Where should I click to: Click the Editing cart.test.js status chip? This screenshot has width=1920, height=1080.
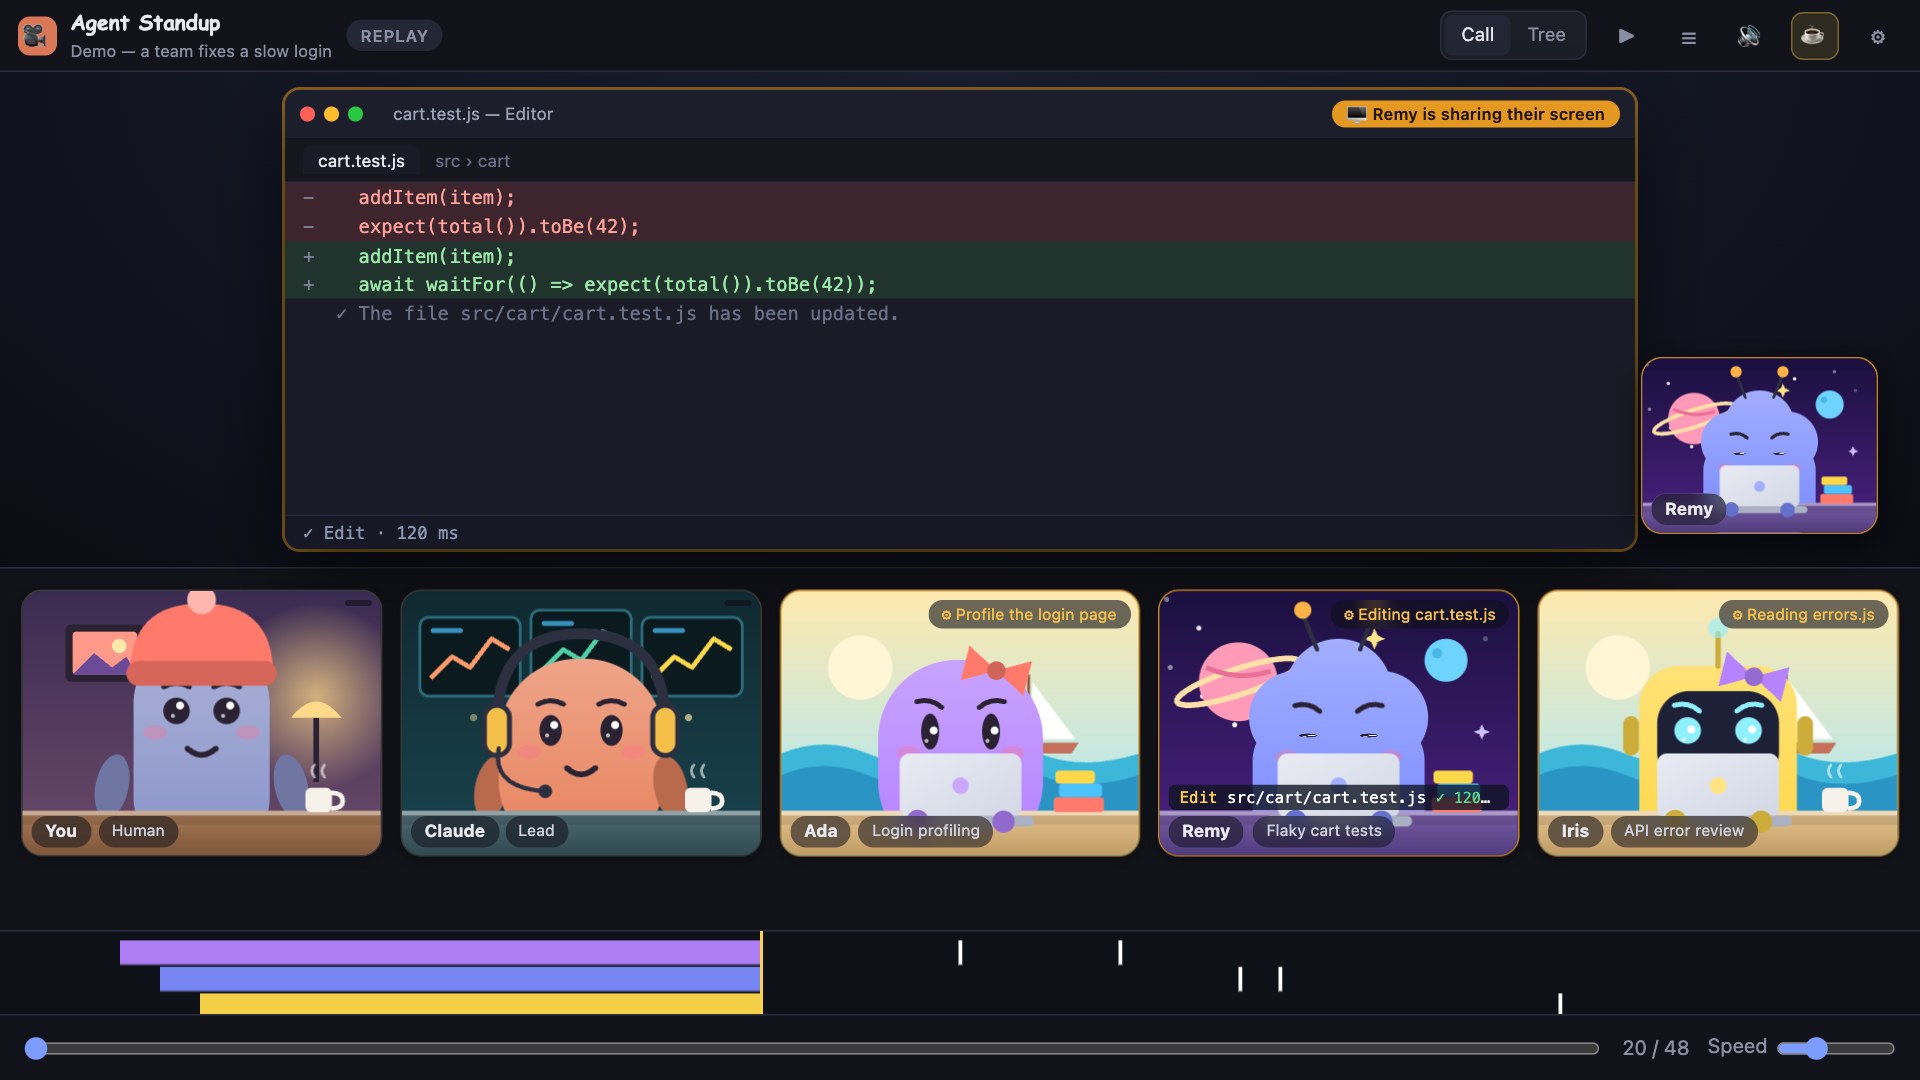pos(1419,614)
